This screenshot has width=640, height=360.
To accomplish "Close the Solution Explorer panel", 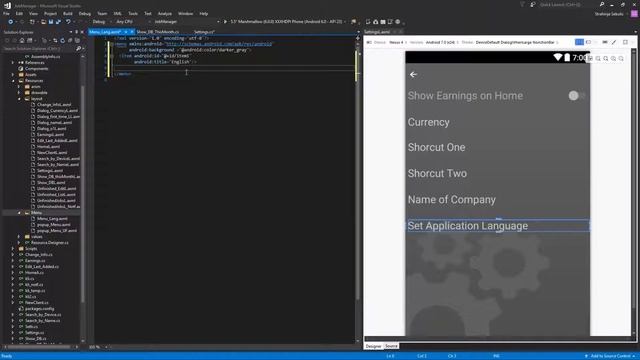I will pos(82,32).
